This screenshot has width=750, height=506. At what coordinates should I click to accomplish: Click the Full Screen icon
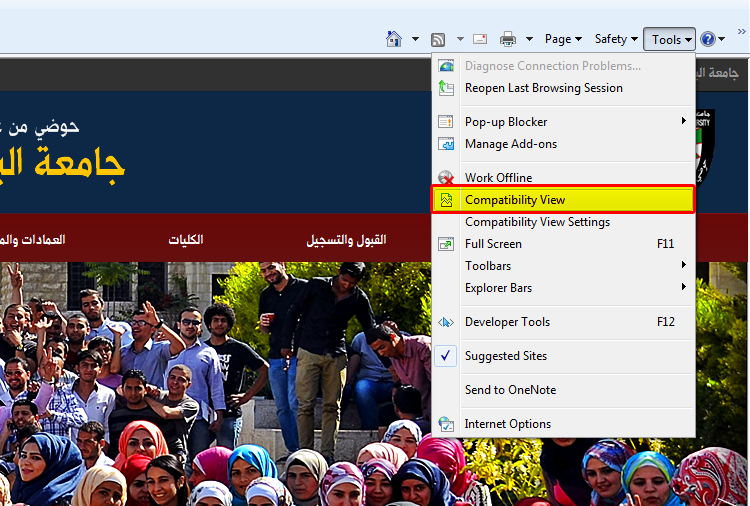click(x=446, y=244)
